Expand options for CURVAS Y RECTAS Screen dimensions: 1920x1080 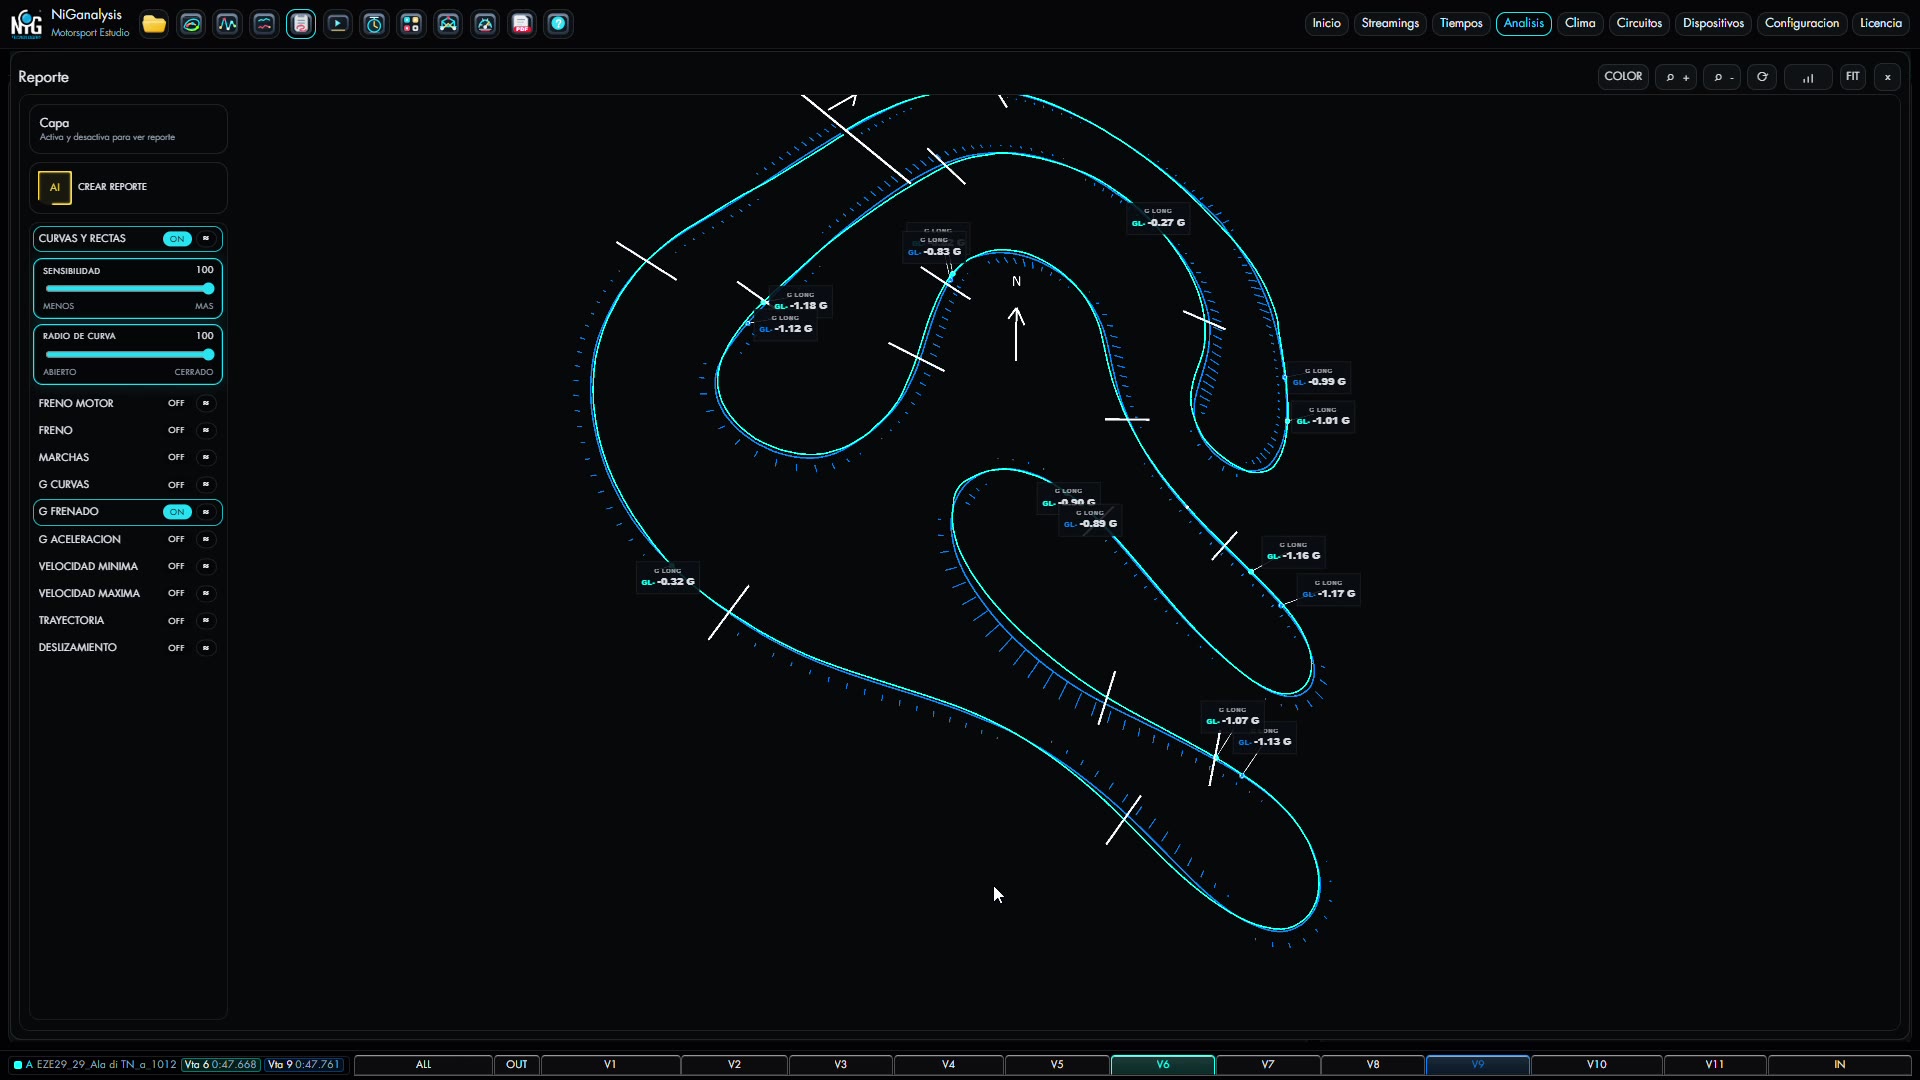point(206,239)
